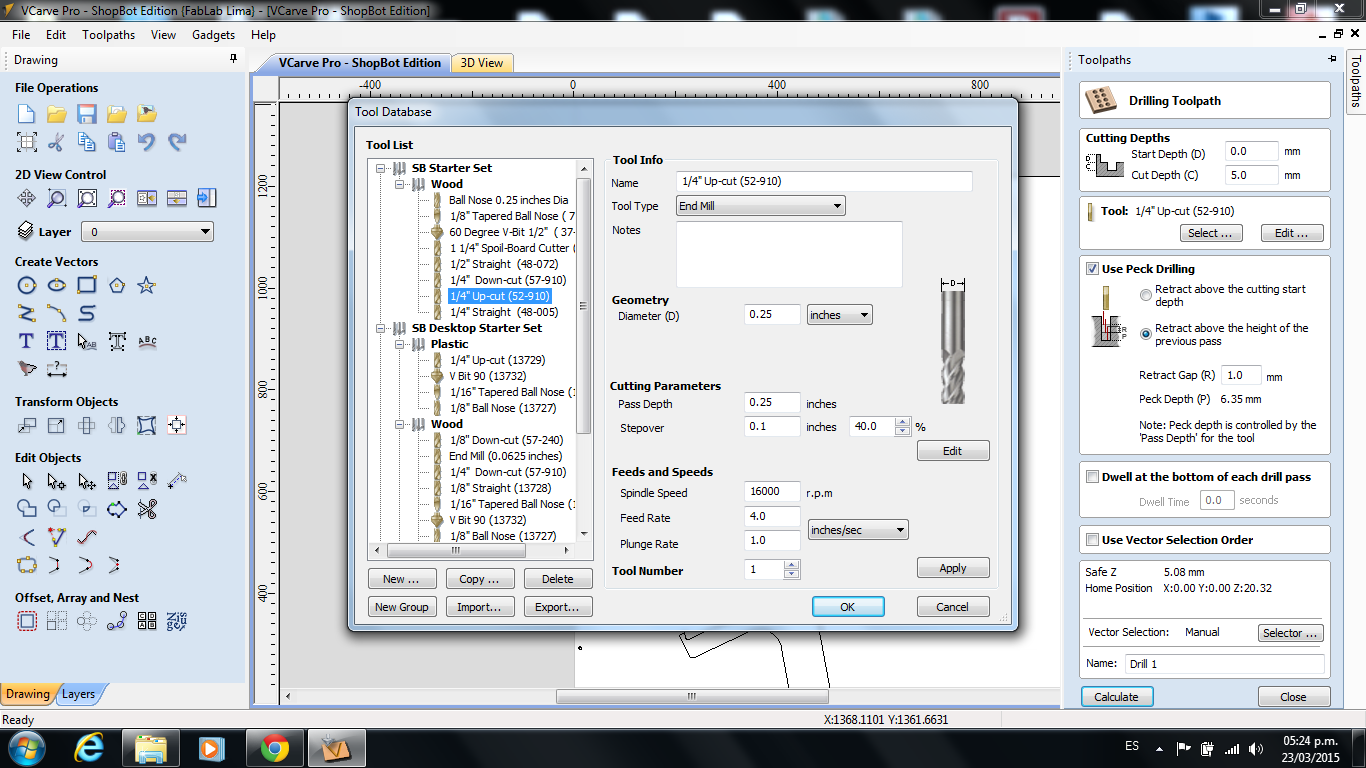Image resolution: width=1366 pixels, height=768 pixels.
Task: Open the Tool Type dropdown
Action: (x=760, y=206)
